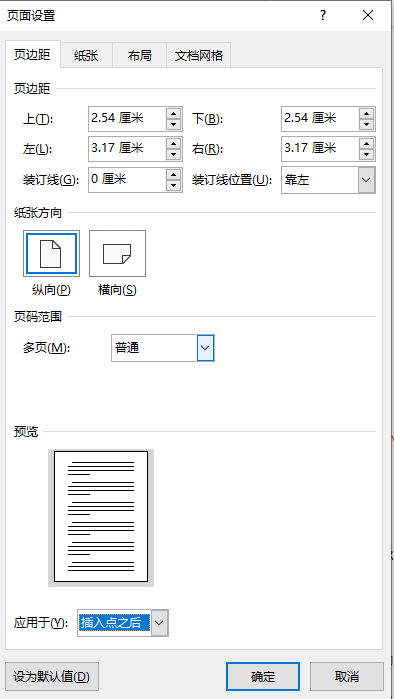
Task: Click the 页面设置 title text
Action: 31,16
